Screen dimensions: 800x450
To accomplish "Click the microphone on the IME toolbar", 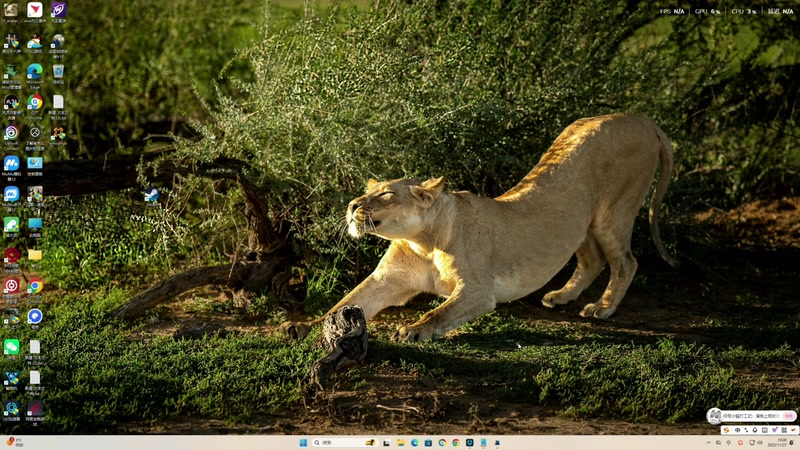I will [x=755, y=430].
